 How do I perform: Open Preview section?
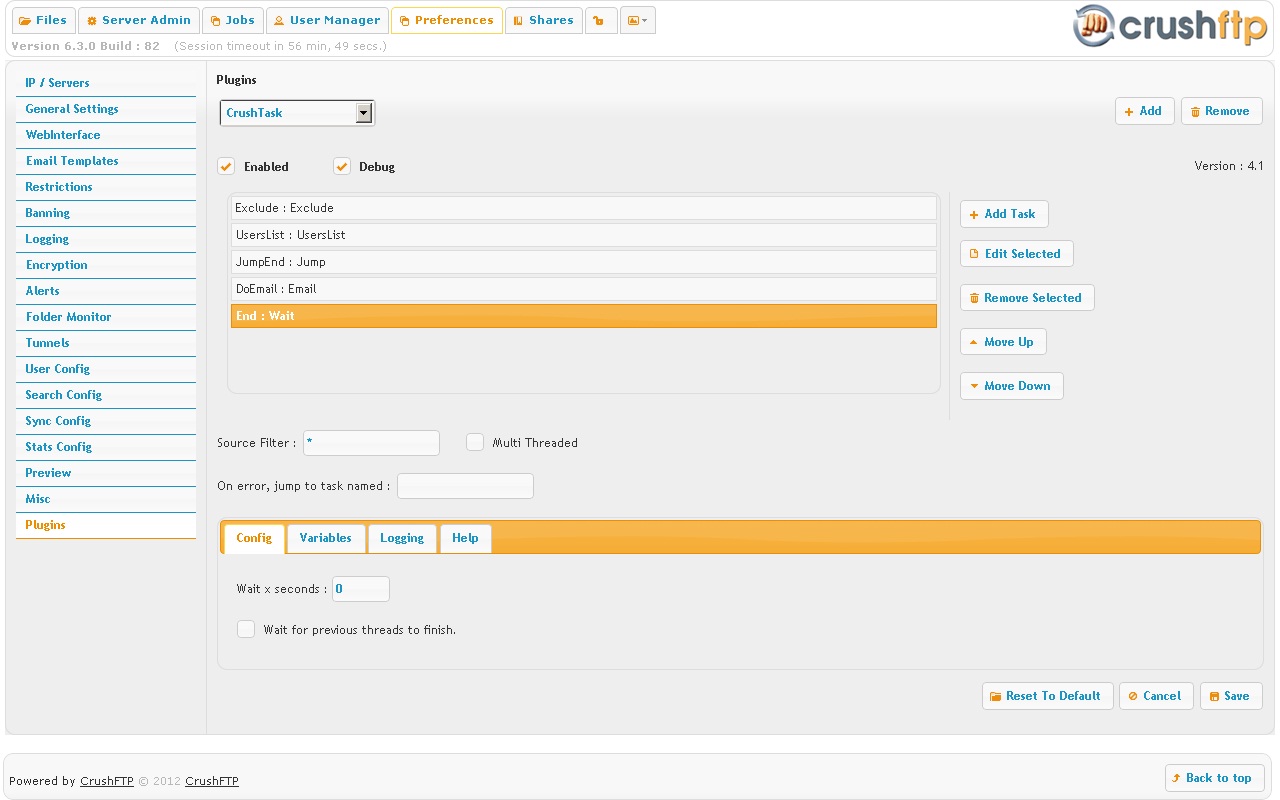106,473
